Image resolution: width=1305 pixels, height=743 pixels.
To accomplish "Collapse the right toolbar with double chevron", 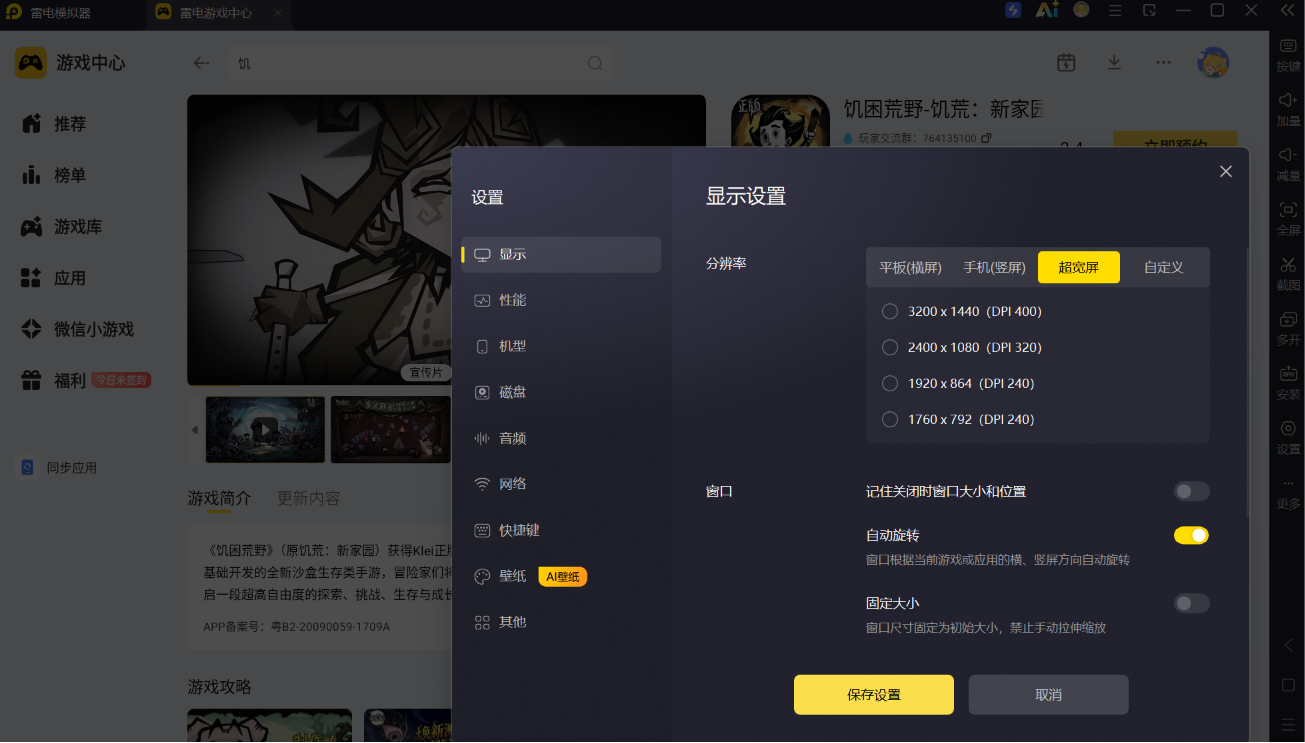I will click(1288, 10).
